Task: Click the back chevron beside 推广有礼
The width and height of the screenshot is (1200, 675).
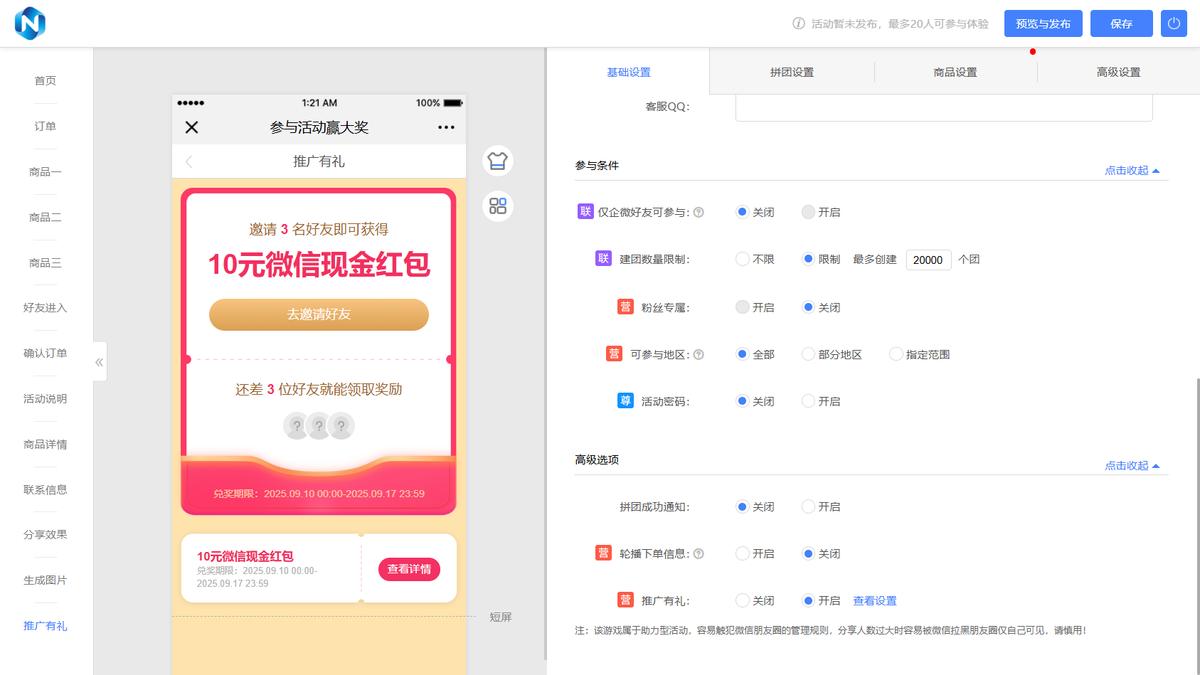Action: pyautogui.click(x=189, y=161)
